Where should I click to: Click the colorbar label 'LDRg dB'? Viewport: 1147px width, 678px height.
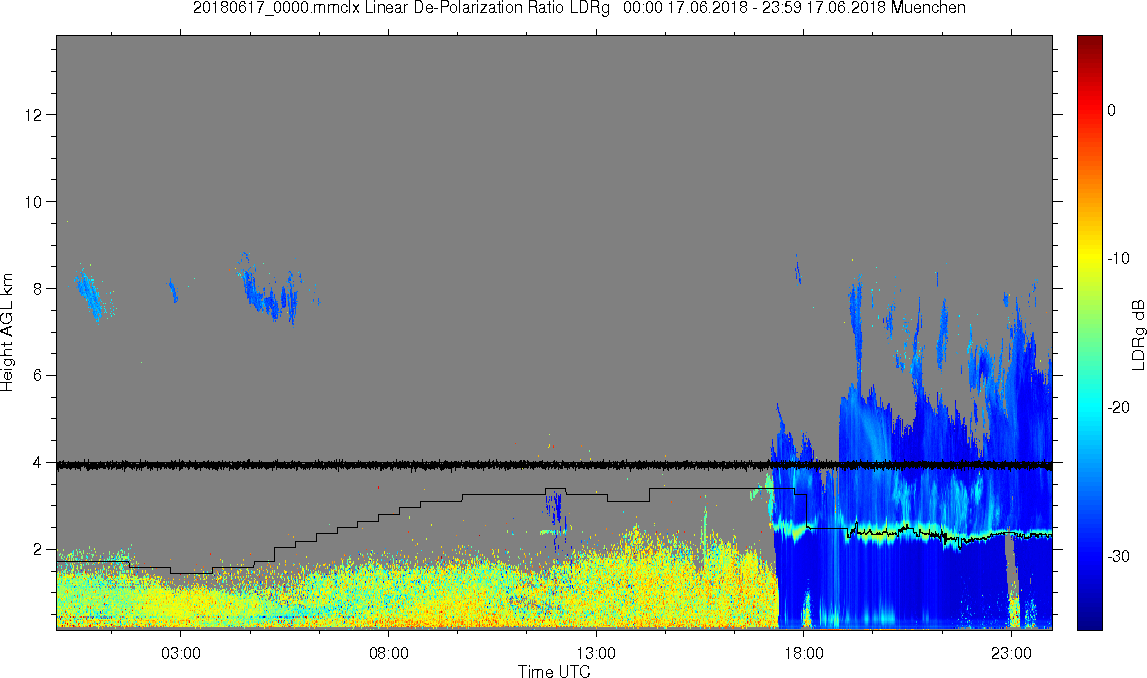(x=1137, y=334)
